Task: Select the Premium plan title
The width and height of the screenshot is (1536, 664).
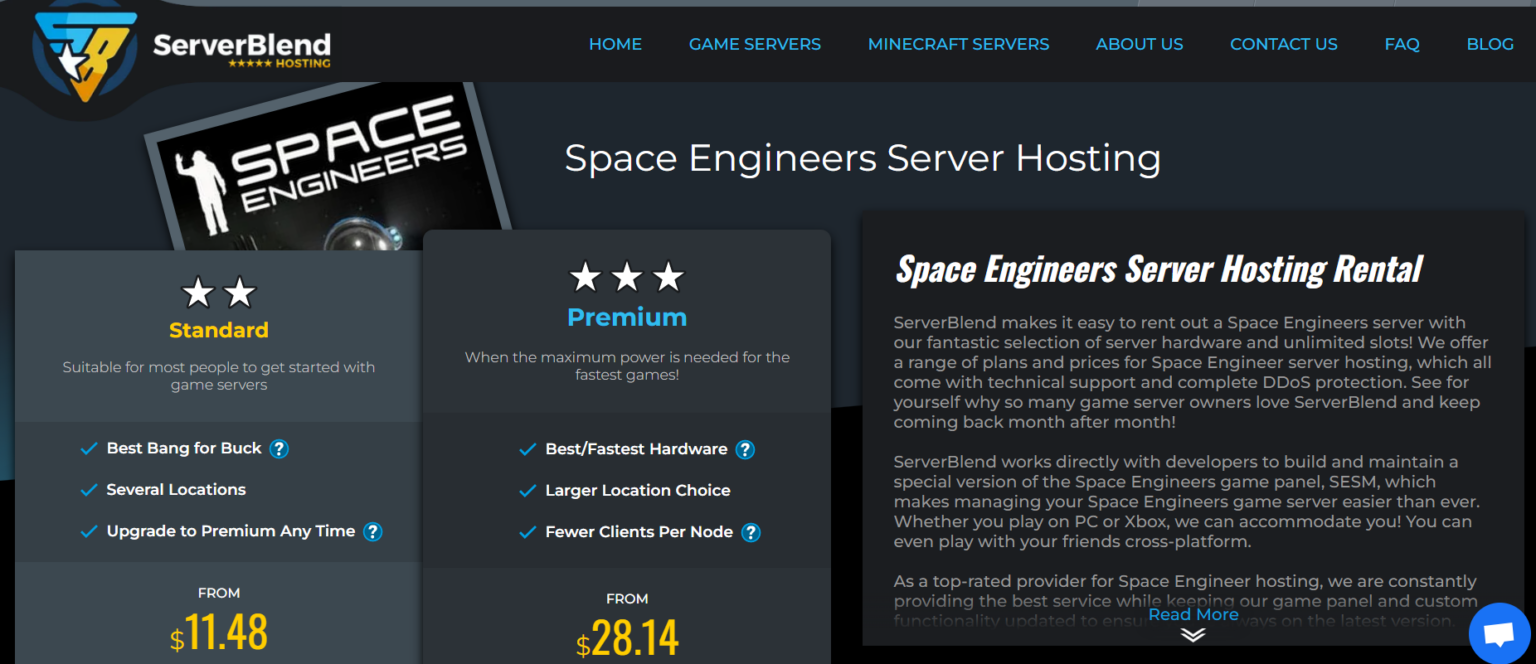Action: pyautogui.click(x=627, y=317)
